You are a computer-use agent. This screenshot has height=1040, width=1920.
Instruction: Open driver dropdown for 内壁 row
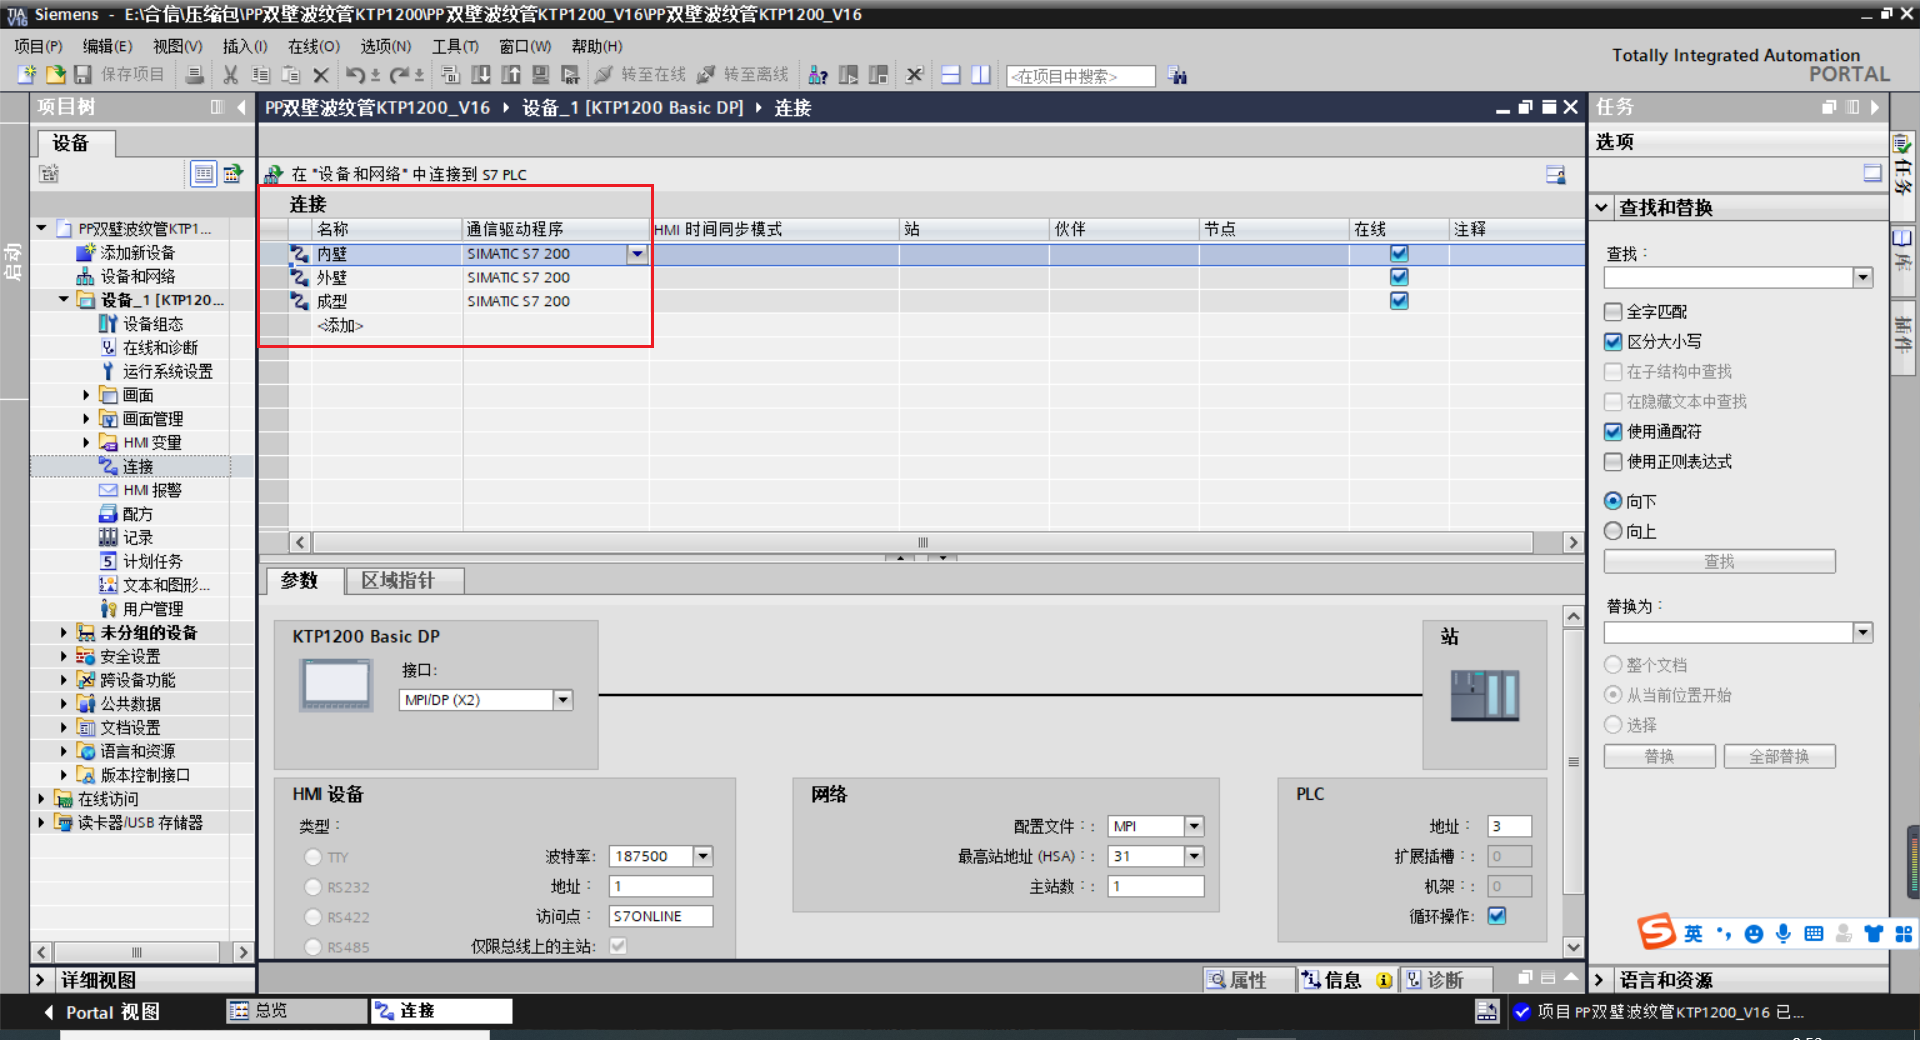coord(637,254)
